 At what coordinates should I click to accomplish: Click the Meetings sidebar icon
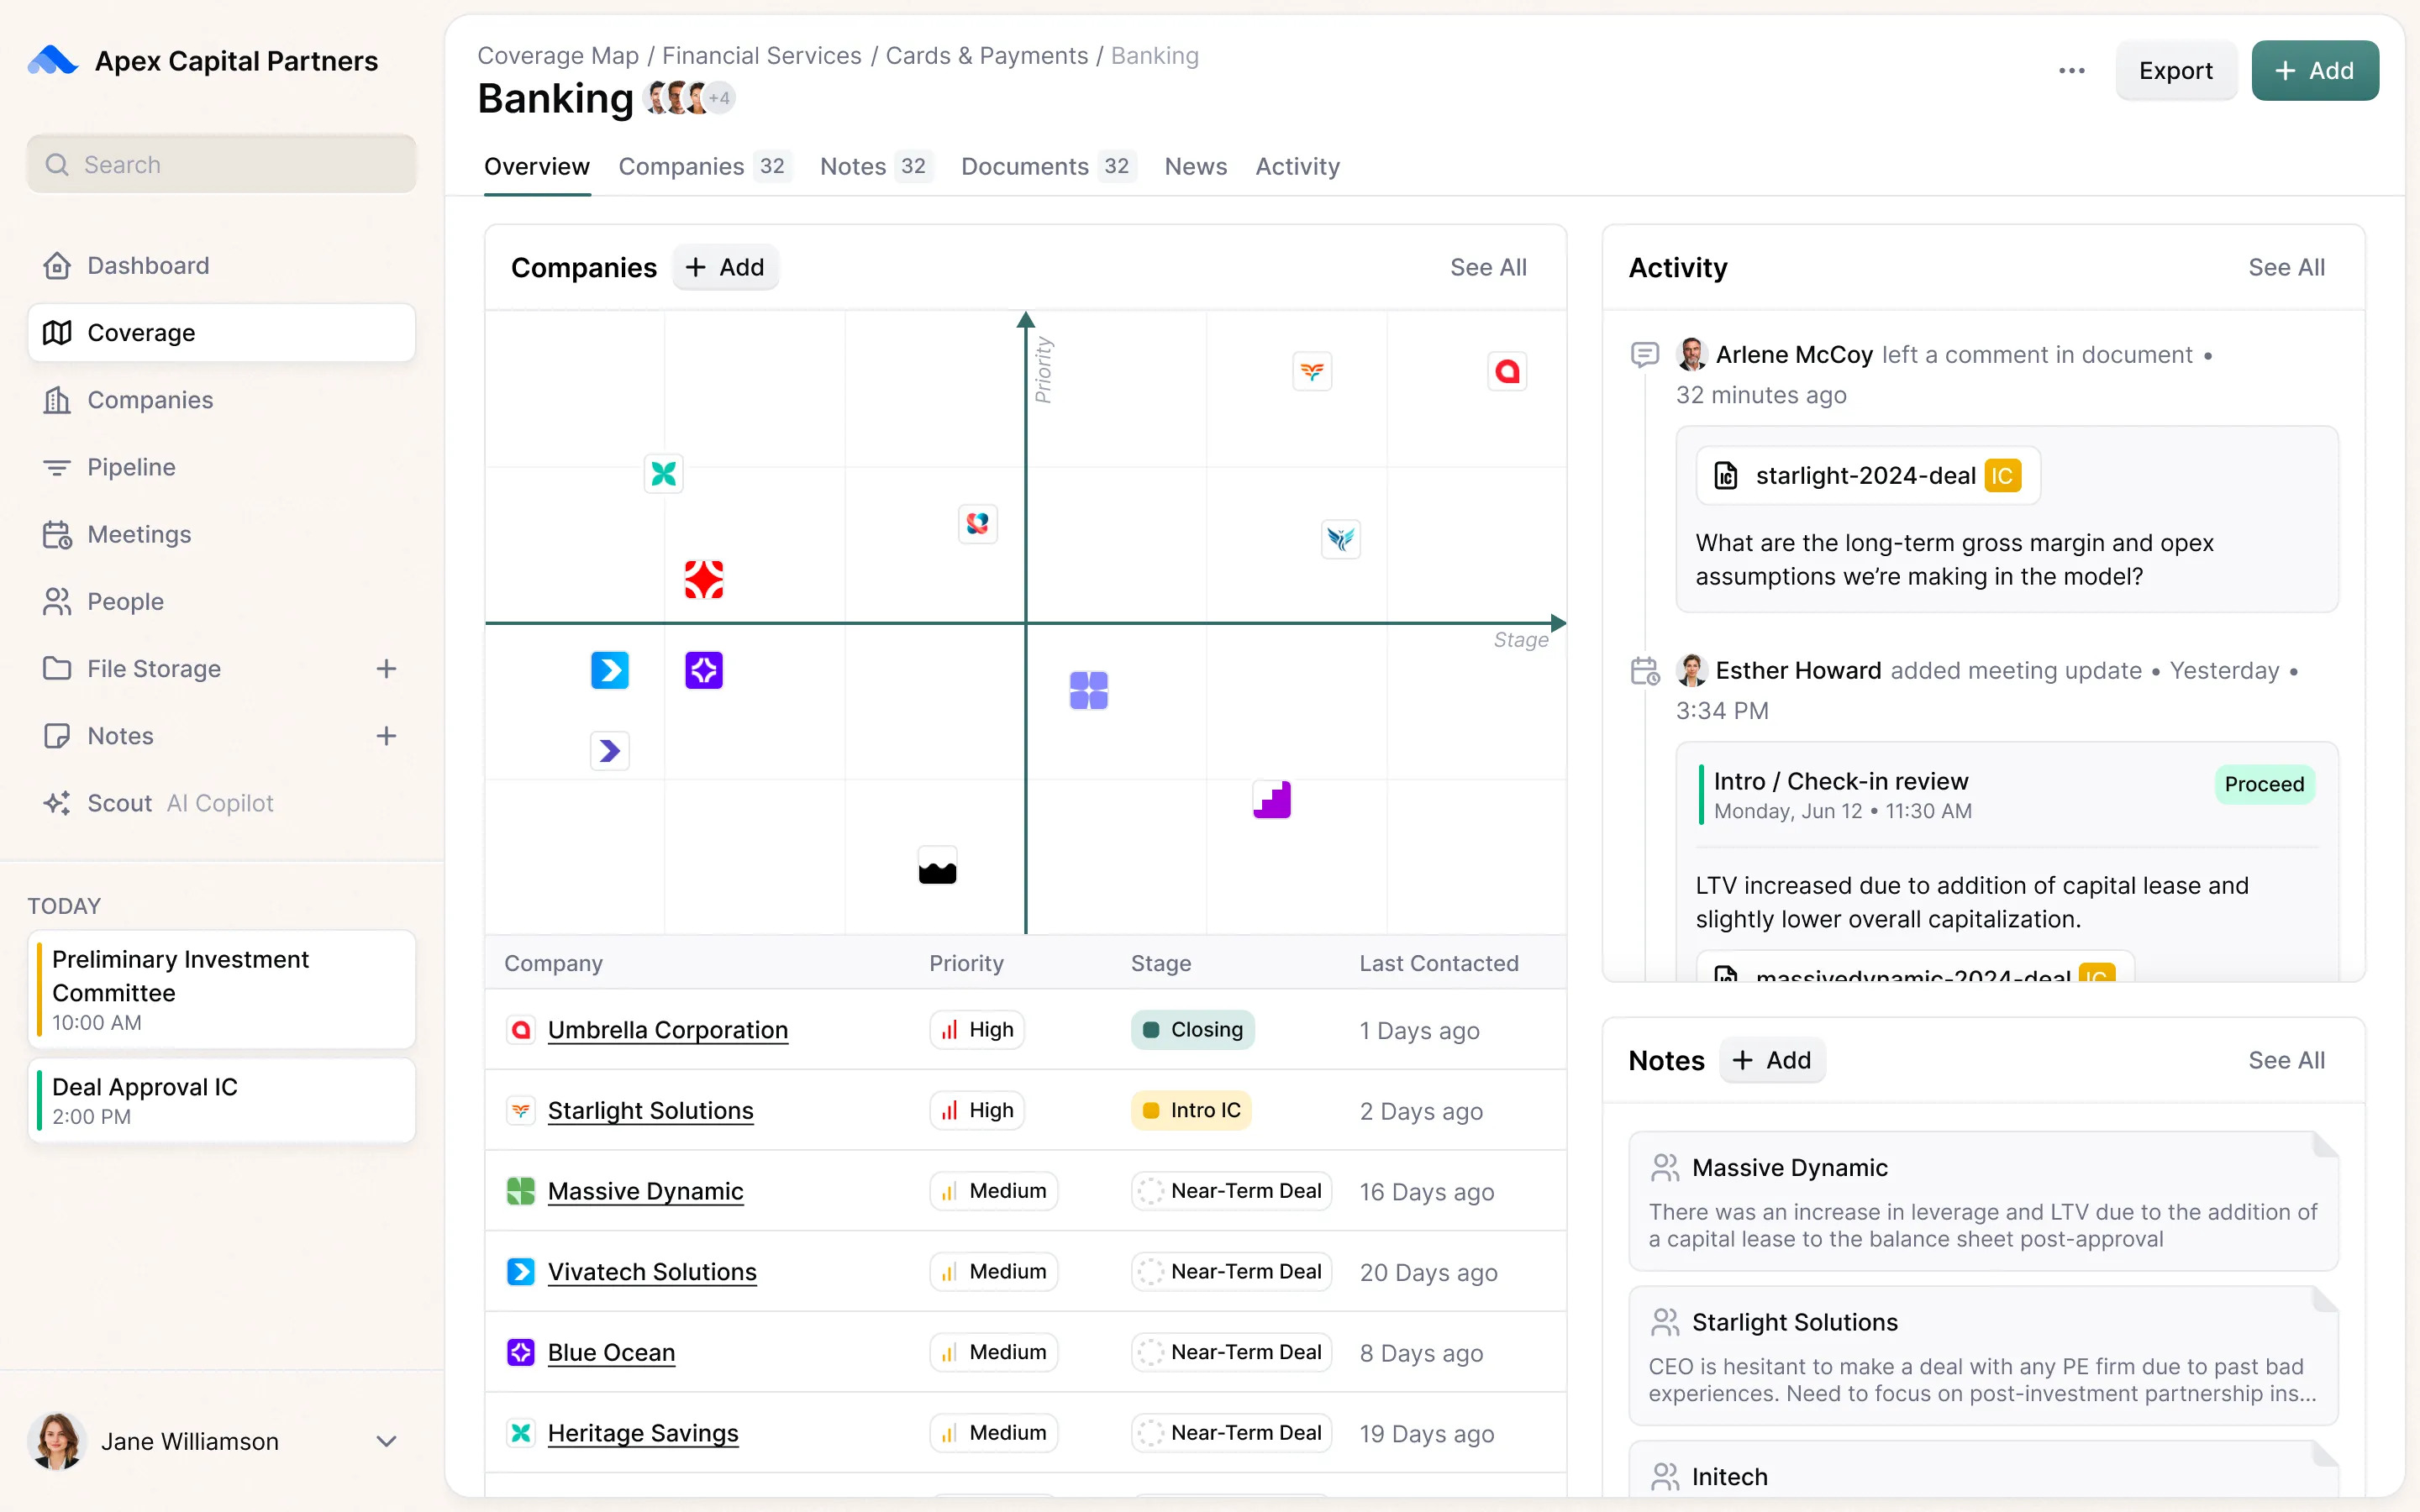[58, 534]
